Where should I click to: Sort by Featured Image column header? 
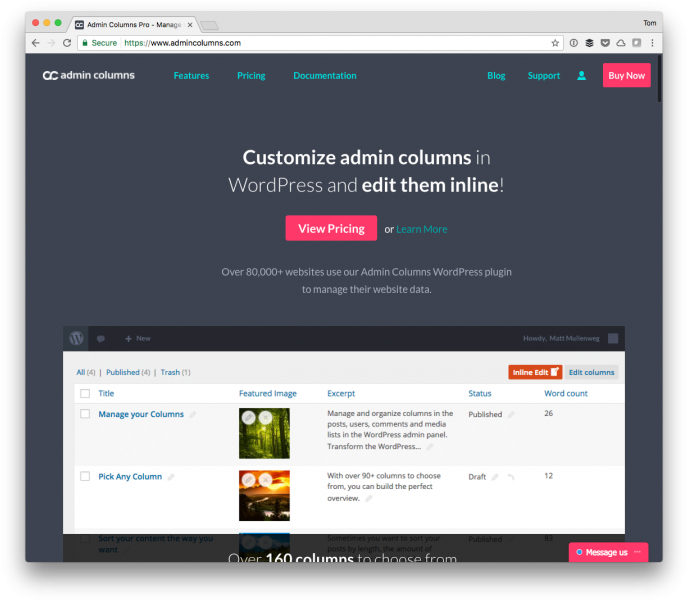pos(268,393)
